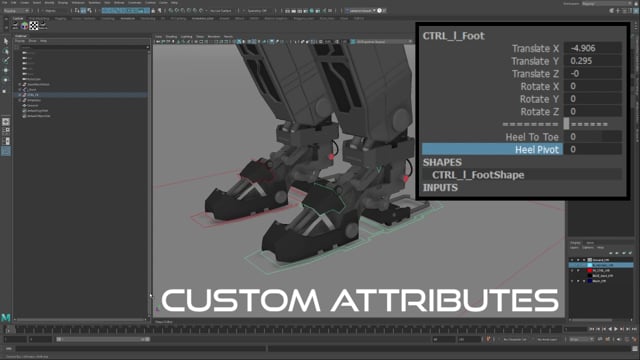This screenshot has height=360, width=640.
Task: Select Ground_LYR layer name
Action: tap(601, 260)
